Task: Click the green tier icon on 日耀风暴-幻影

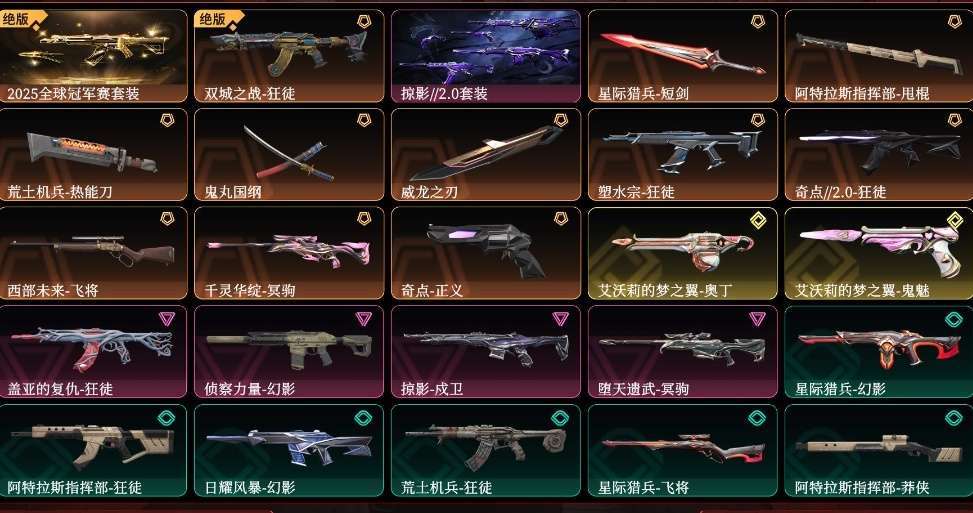Action: point(364,418)
